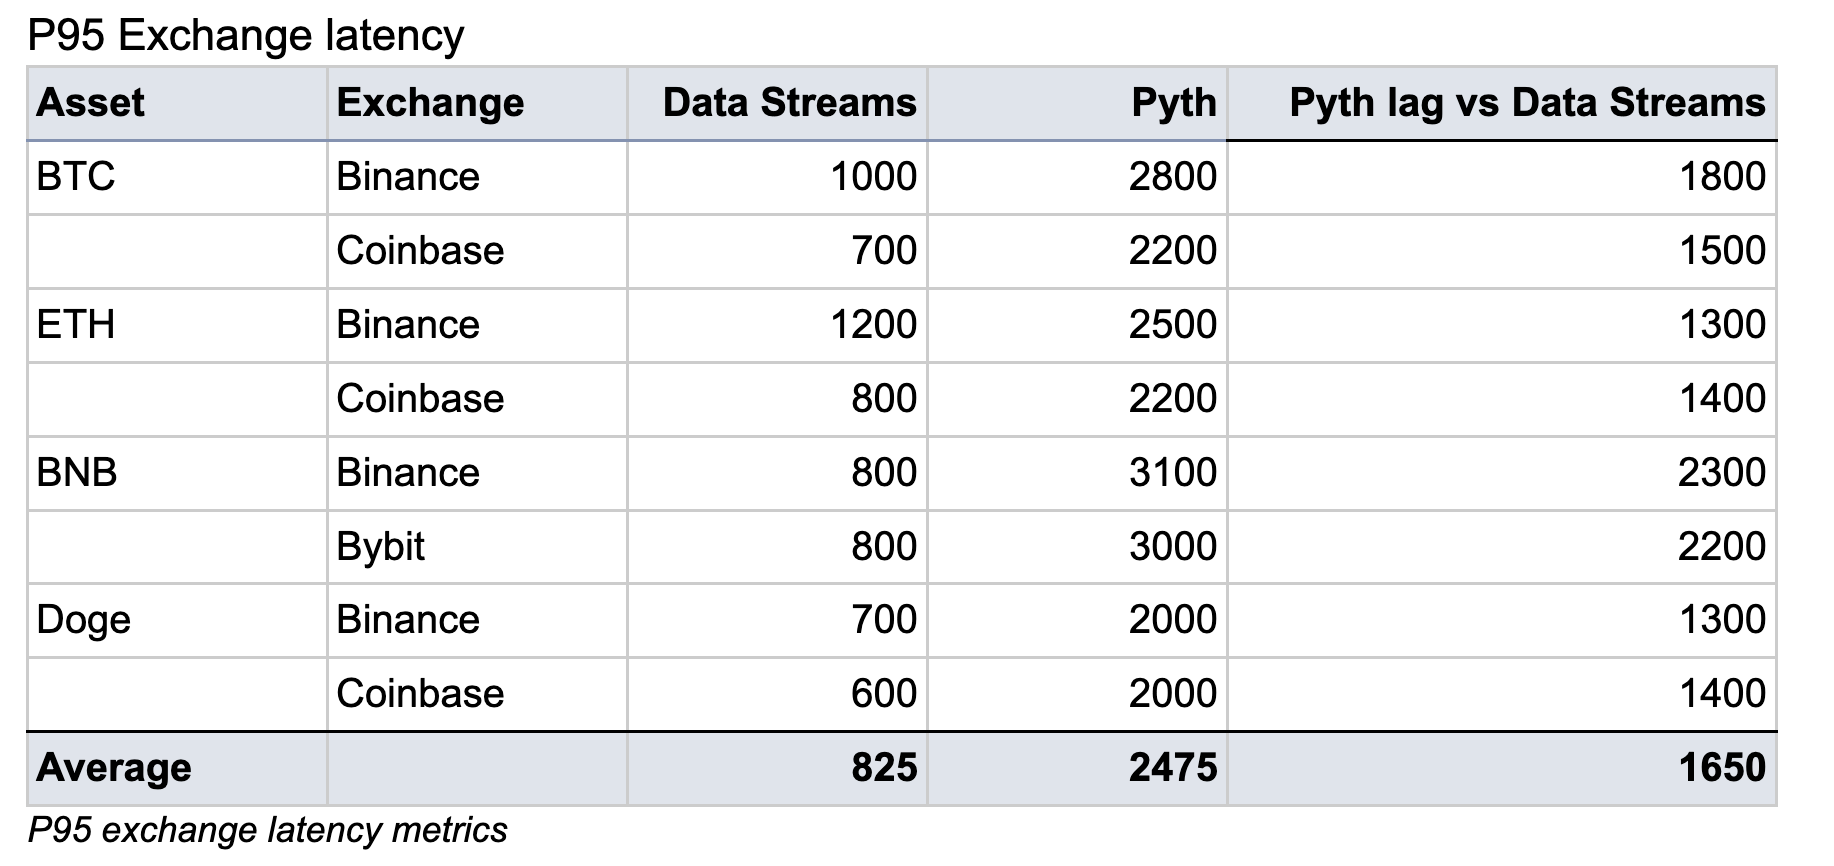The height and width of the screenshot is (866, 1834).
Task: Click the P95 Exchange latency title
Action: coord(246,36)
